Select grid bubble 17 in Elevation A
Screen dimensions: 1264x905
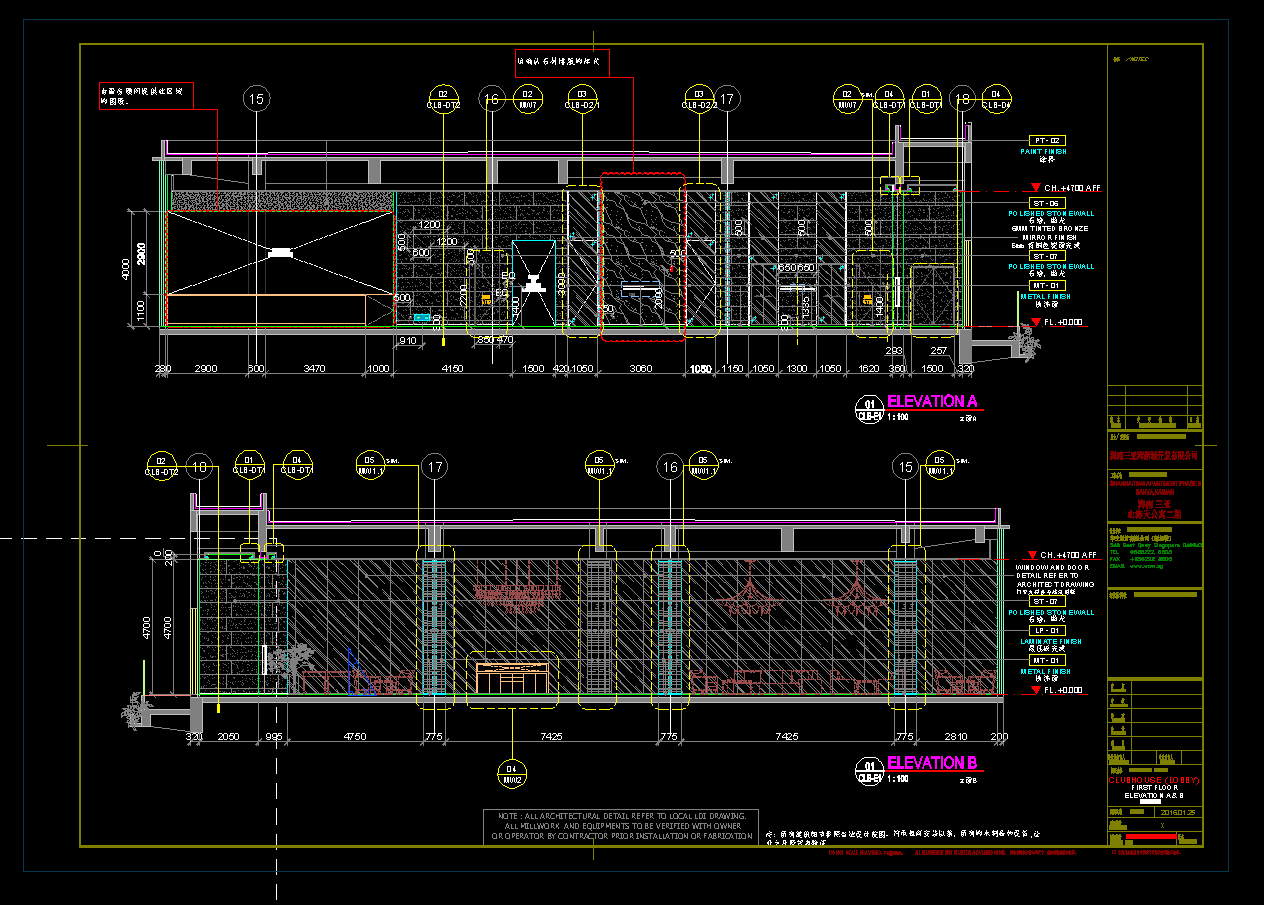727,98
